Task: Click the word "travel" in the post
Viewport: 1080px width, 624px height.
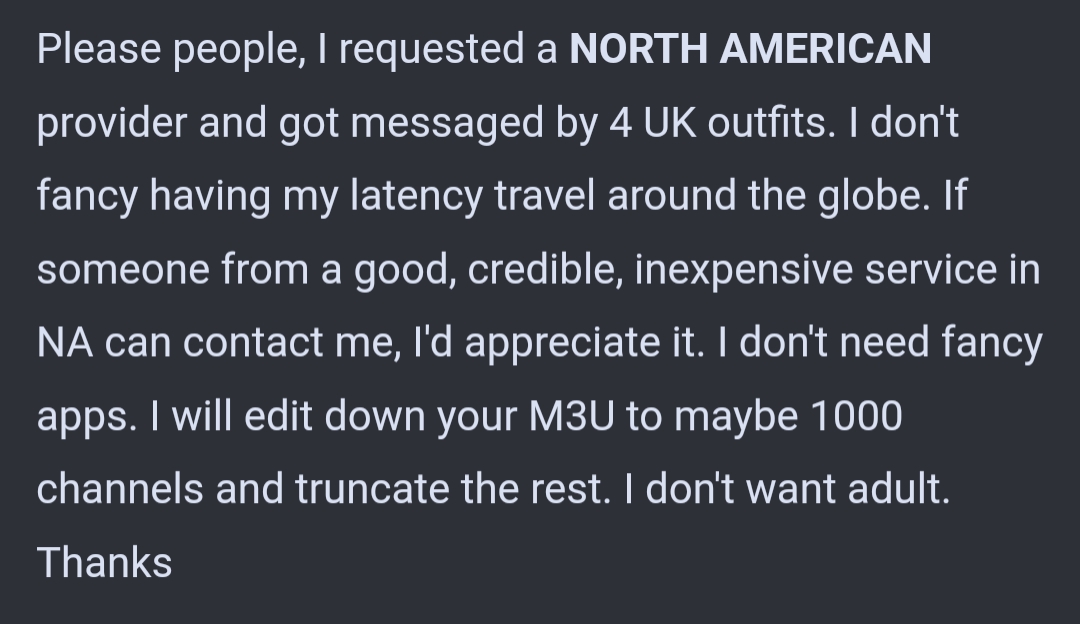Action: click(x=544, y=196)
